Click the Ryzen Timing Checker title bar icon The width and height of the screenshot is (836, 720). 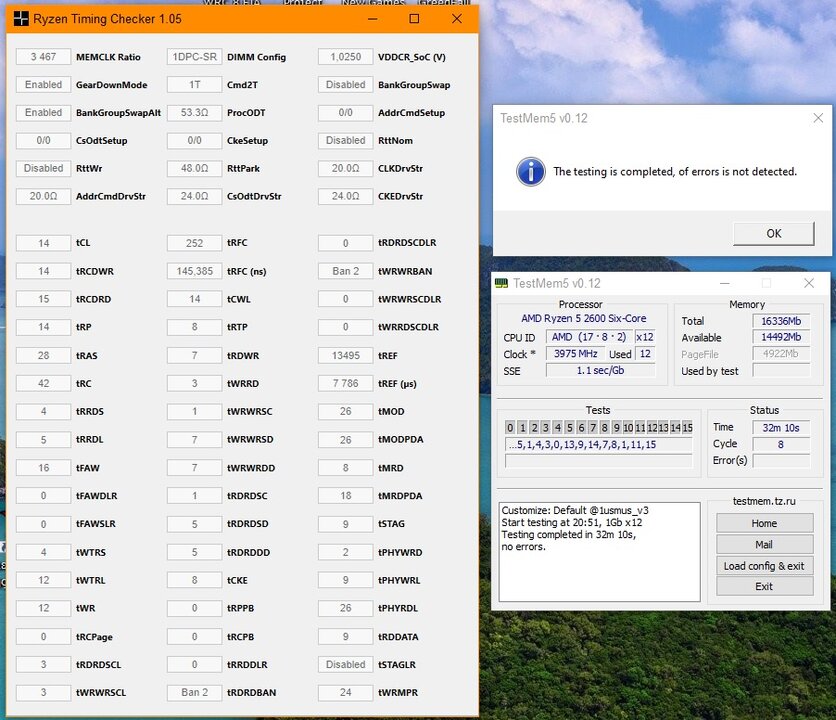[21, 19]
